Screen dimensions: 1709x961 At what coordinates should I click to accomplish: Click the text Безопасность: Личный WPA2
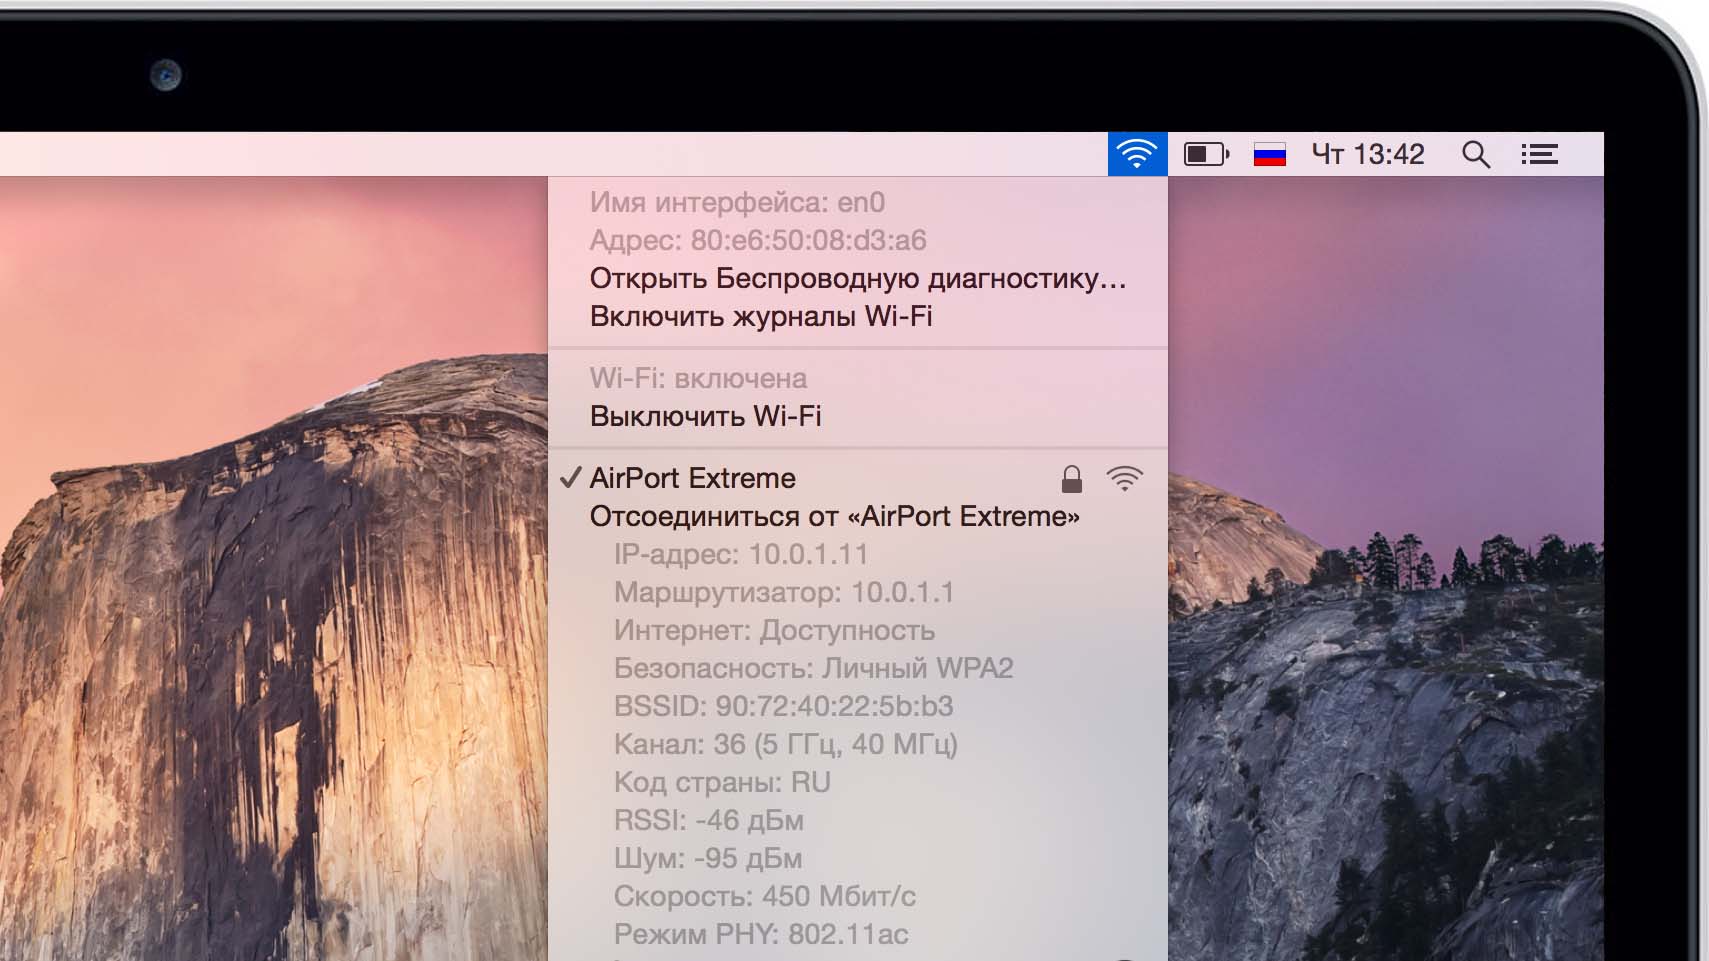(x=814, y=668)
